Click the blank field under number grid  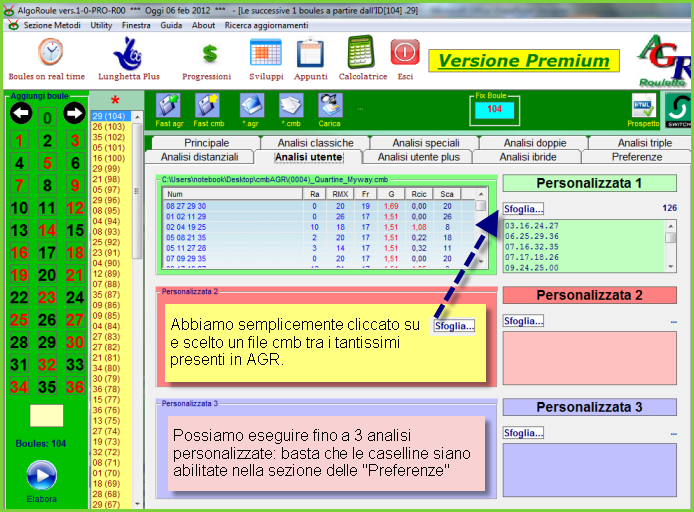(x=46, y=416)
